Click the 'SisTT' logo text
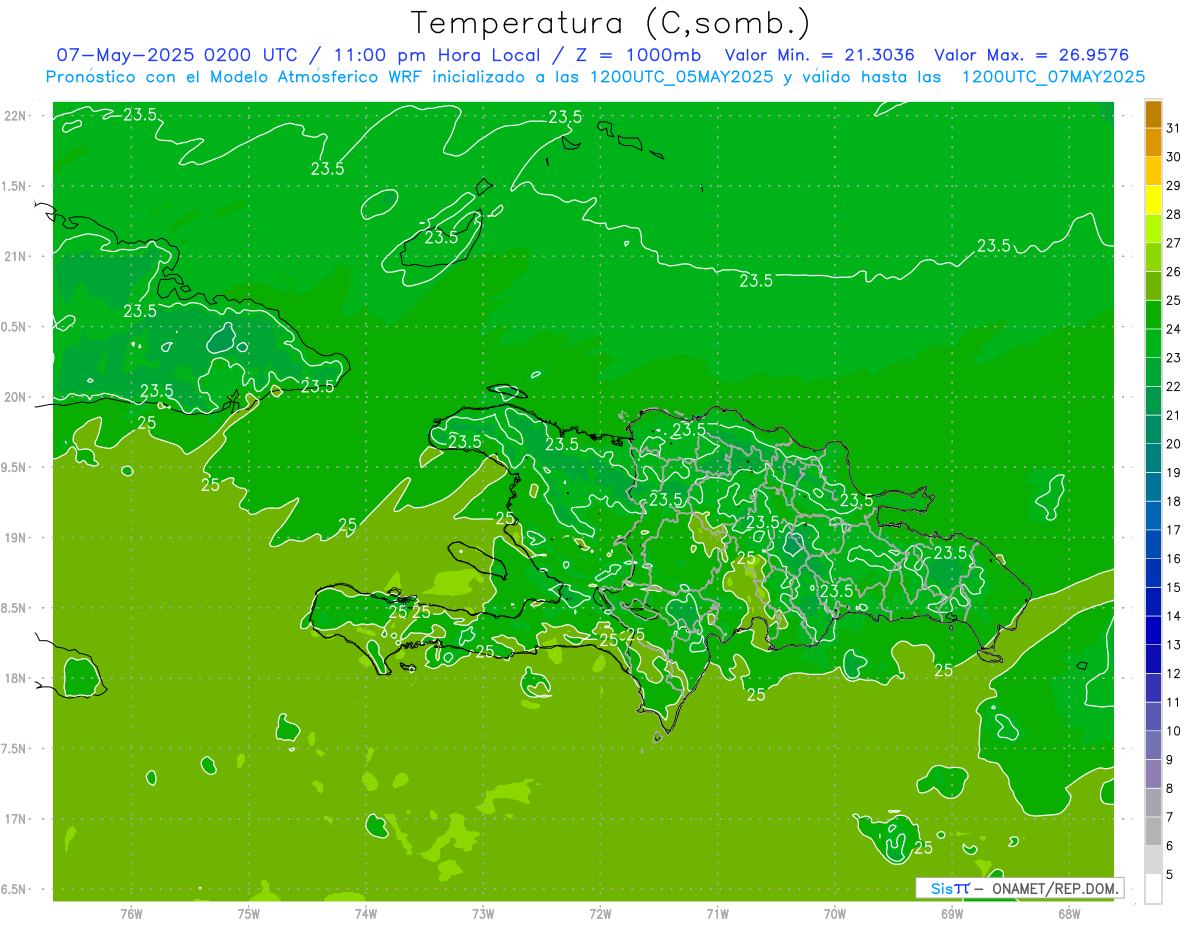 click(950, 888)
